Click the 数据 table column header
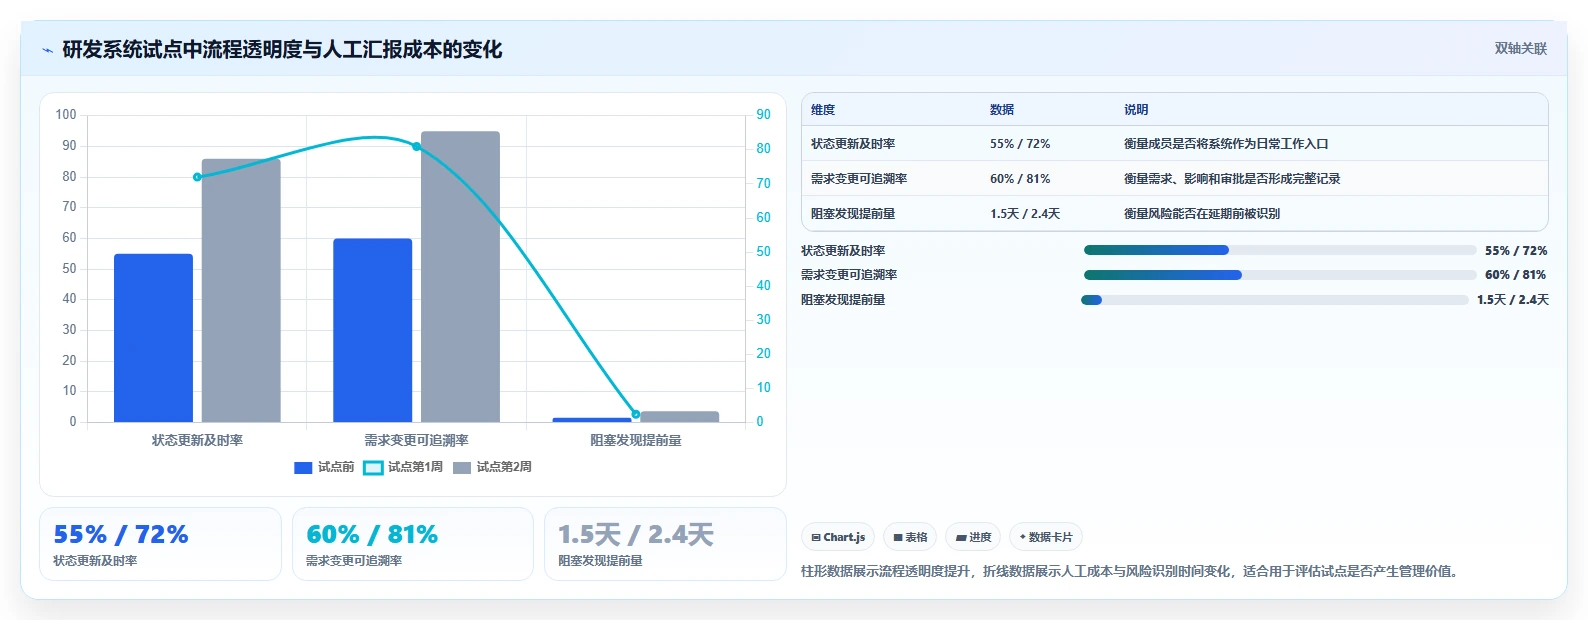 1002,110
